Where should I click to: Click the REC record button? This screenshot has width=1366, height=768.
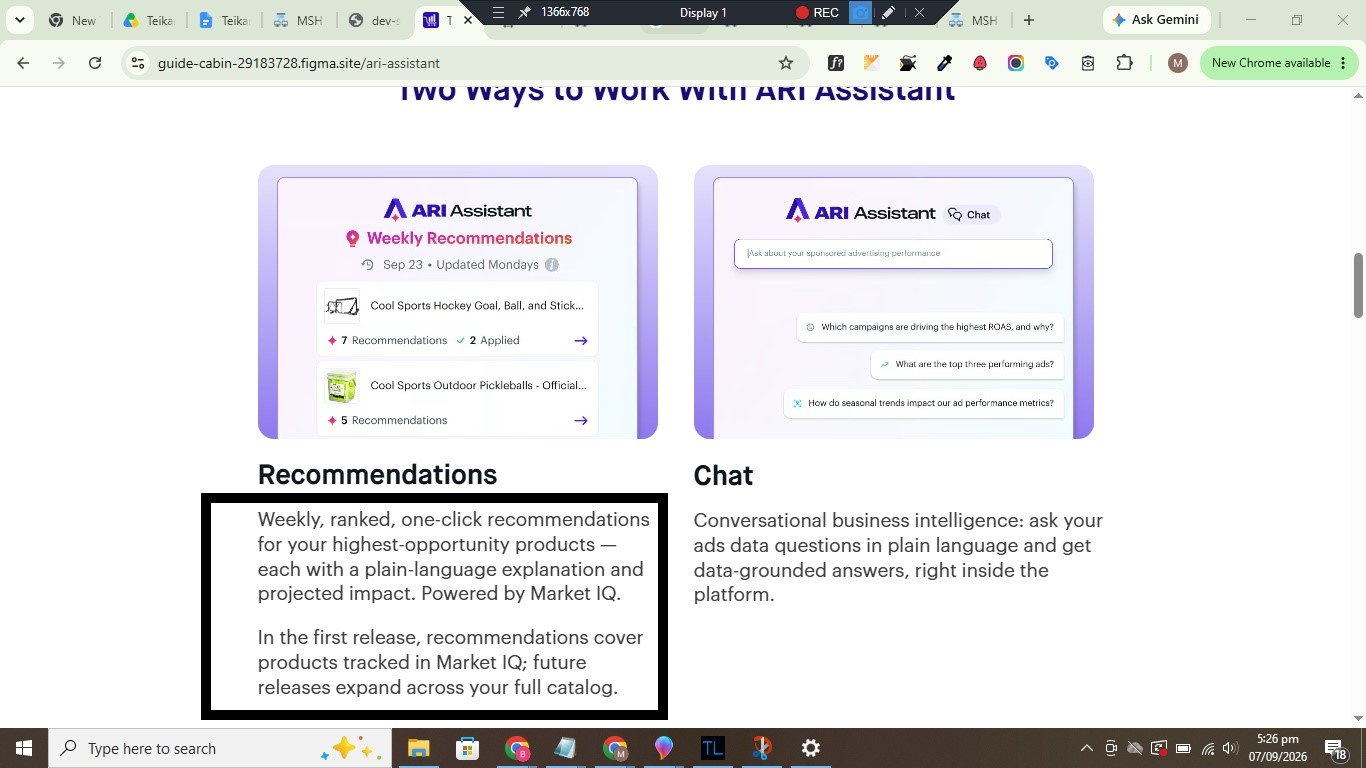pyautogui.click(x=817, y=13)
